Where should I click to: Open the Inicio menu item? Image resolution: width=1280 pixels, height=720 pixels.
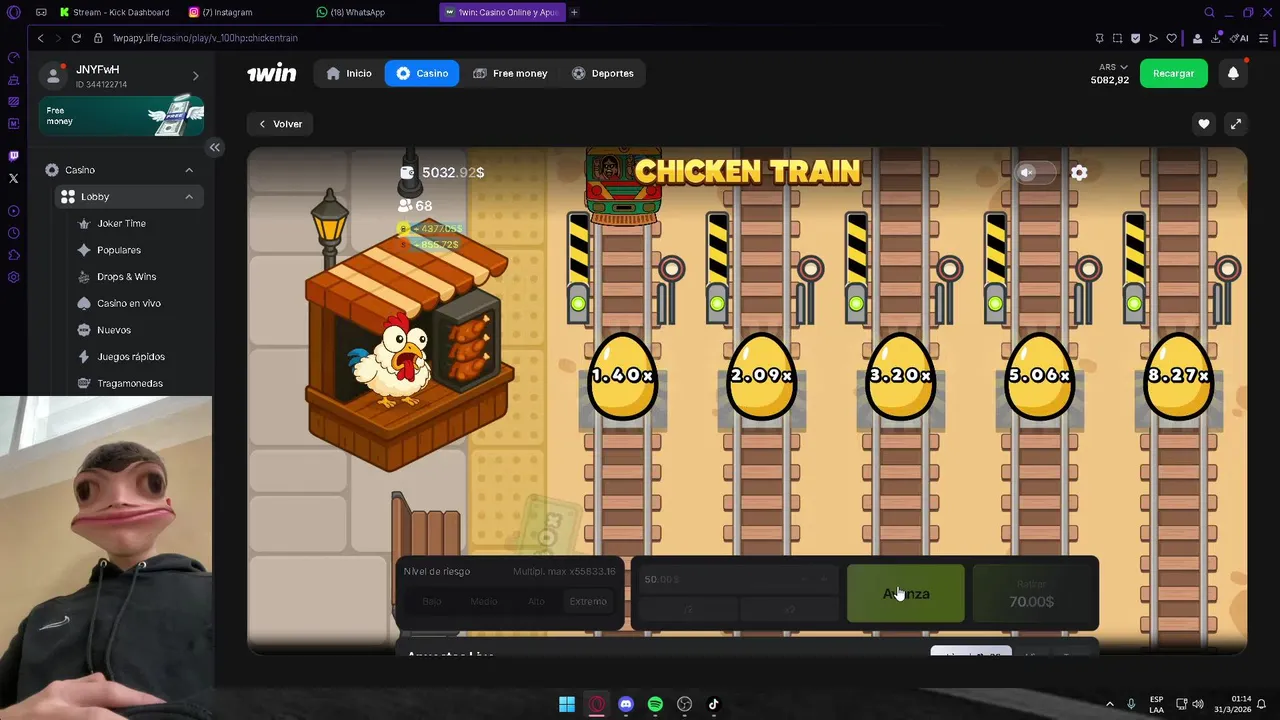[349, 73]
